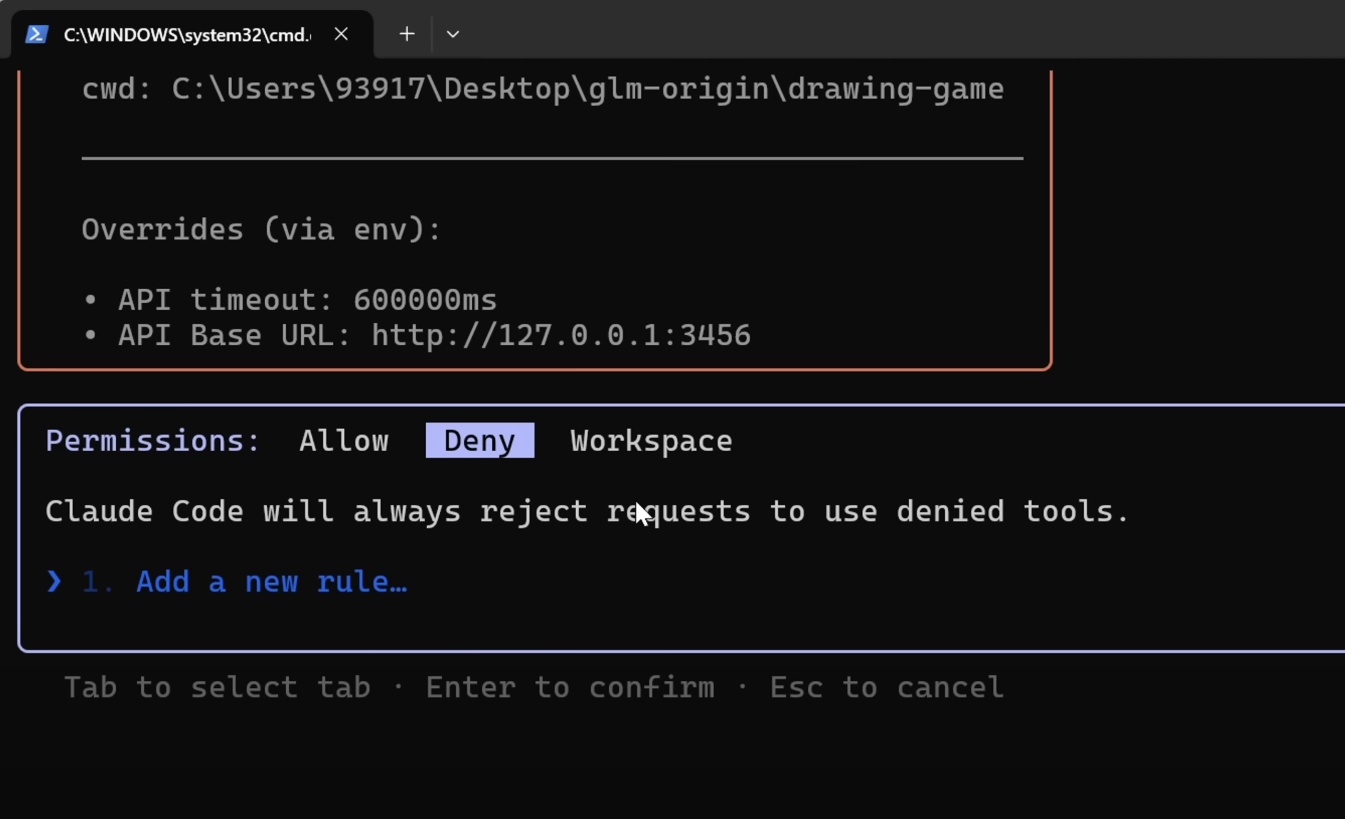This screenshot has height=819, width=1345.
Task: Switch to the Allow permissions tab
Action: coord(344,441)
